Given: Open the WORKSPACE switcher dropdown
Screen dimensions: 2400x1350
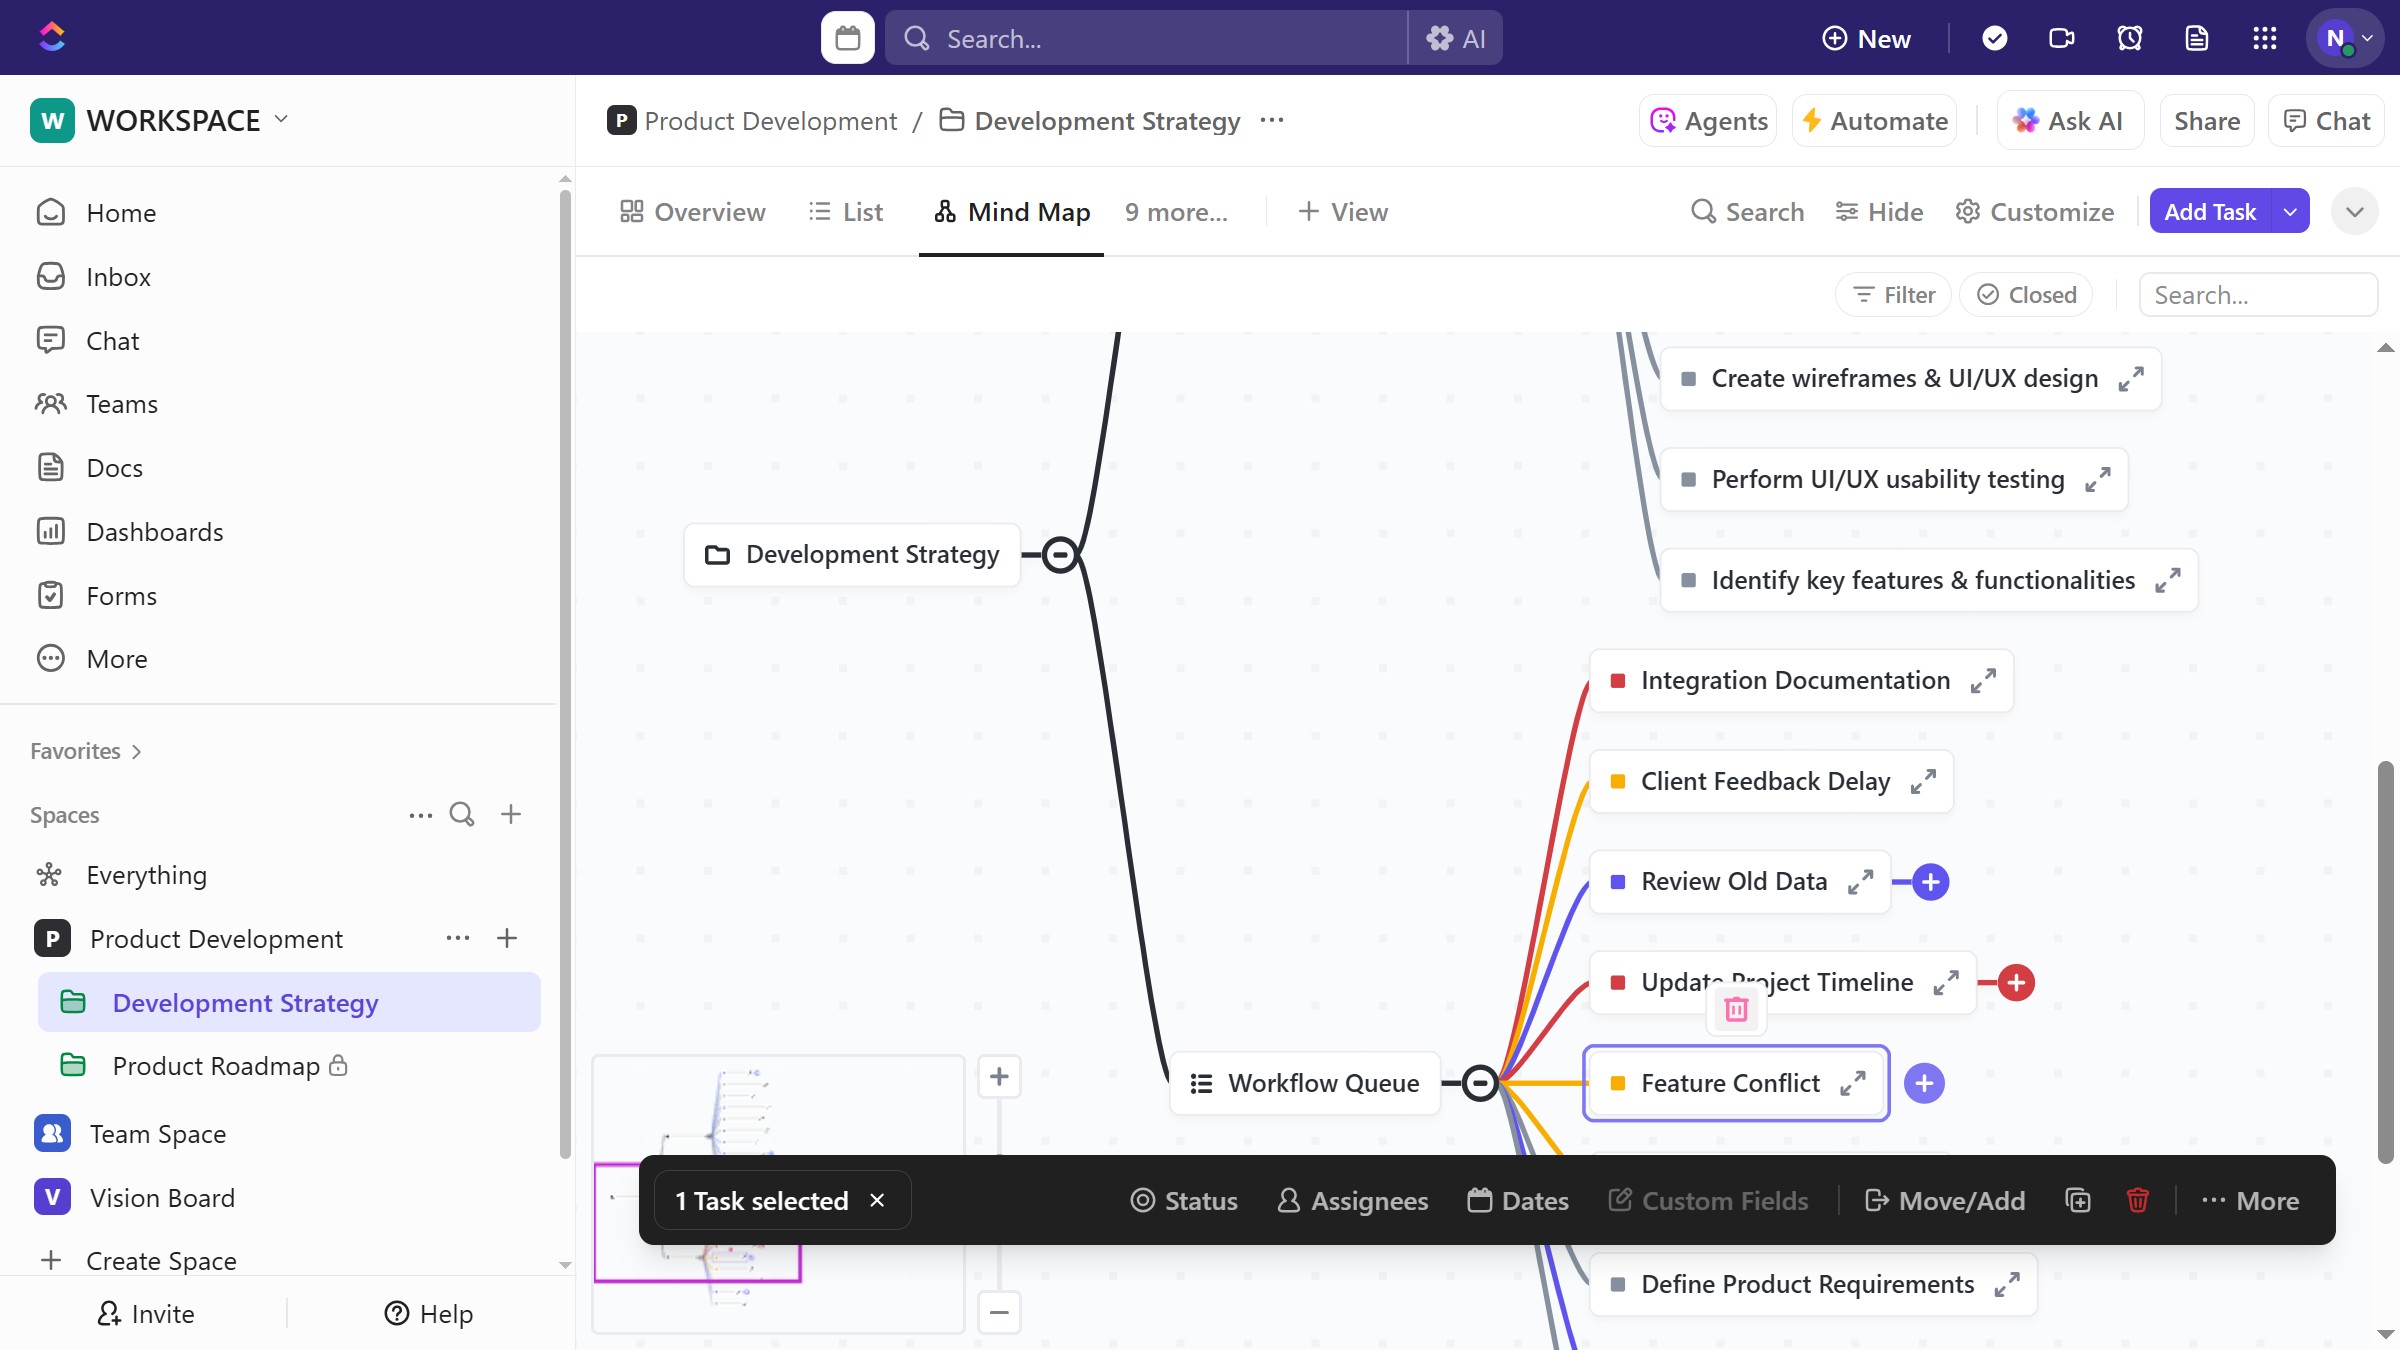Looking at the screenshot, I should pos(282,120).
